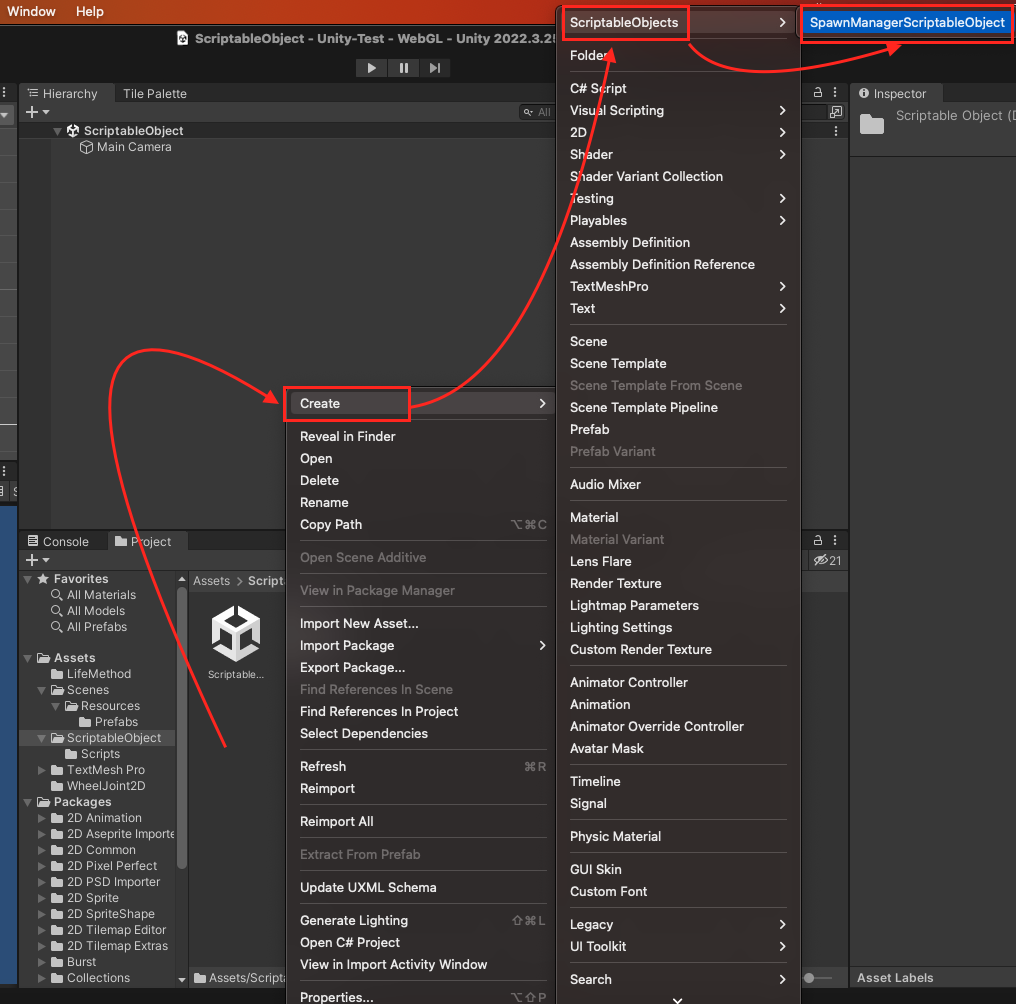Open Project panel three-dot options menu
Image resolution: width=1016 pixels, height=1004 pixels.
[835, 540]
